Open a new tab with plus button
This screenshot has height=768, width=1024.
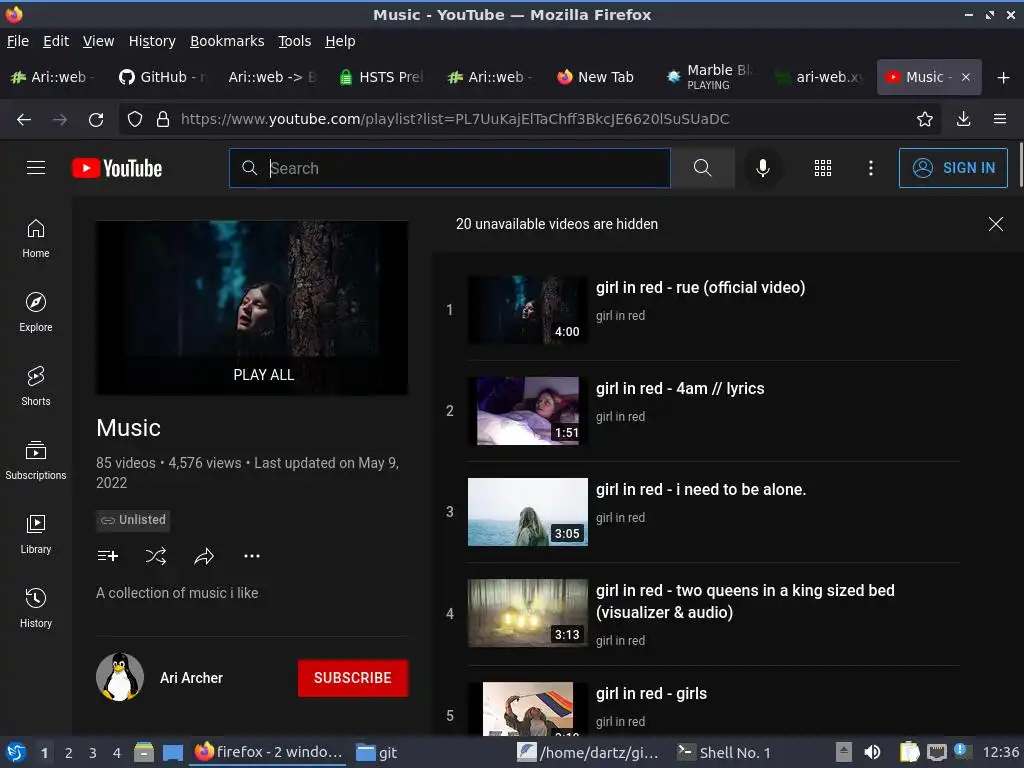coord(1004,78)
